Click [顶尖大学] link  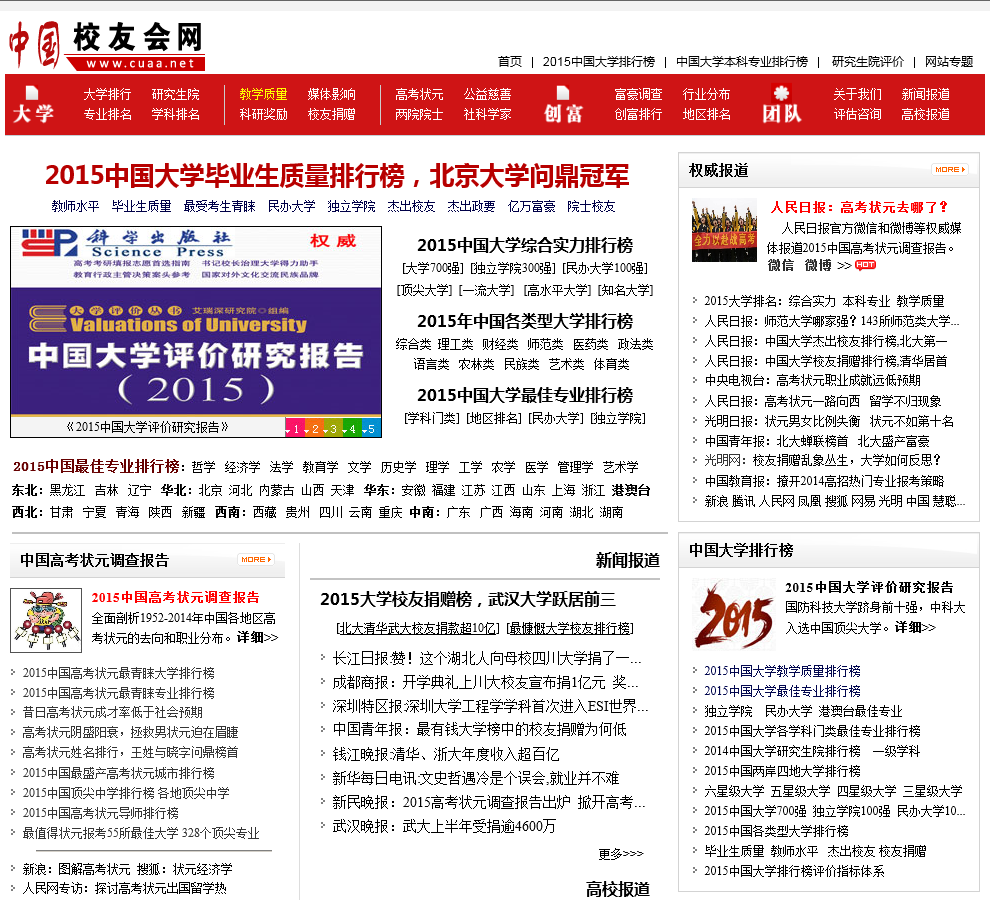click(x=424, y=291)
